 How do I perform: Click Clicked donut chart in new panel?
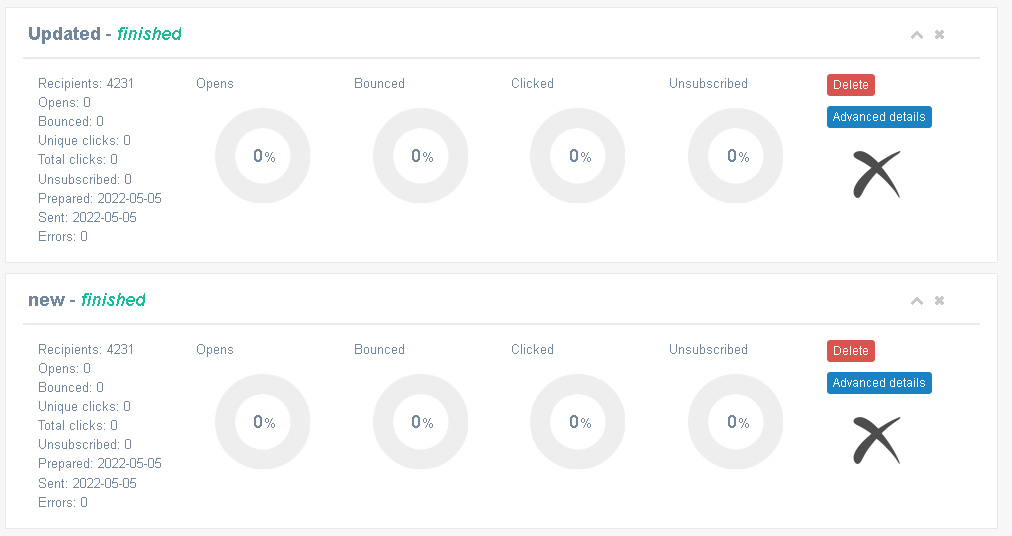coord(578,422)
